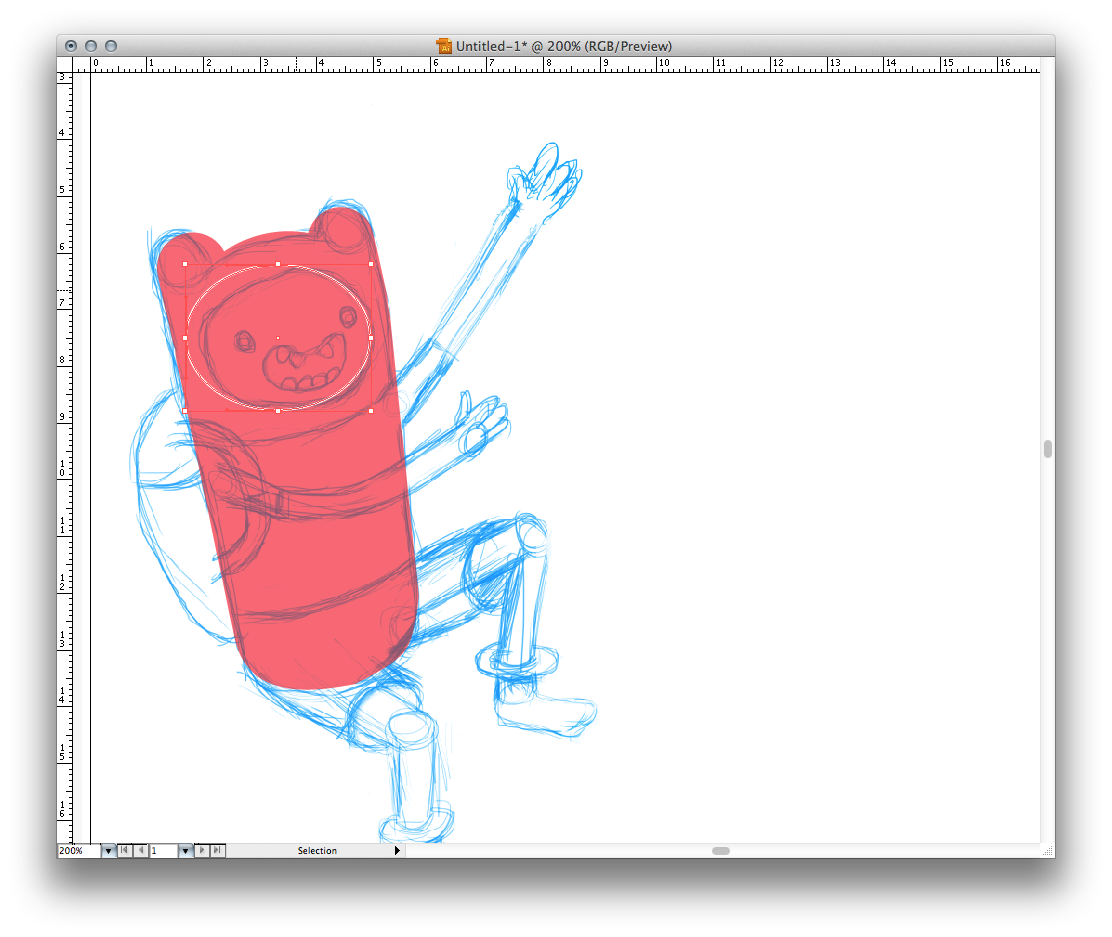Click the zoom level field showing 200%

point(78,851)
